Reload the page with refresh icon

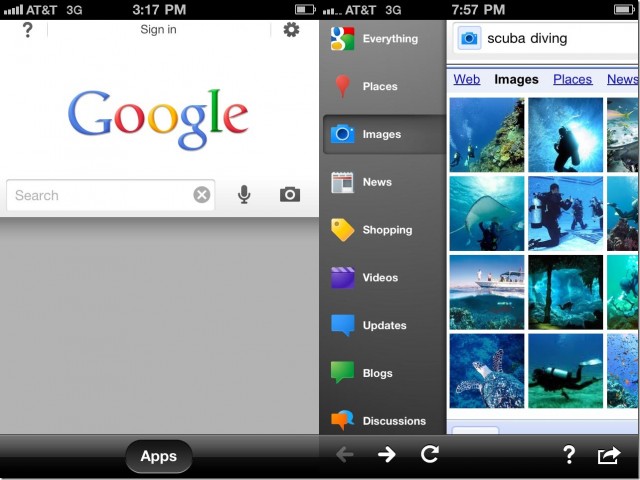tap(430, 454)
